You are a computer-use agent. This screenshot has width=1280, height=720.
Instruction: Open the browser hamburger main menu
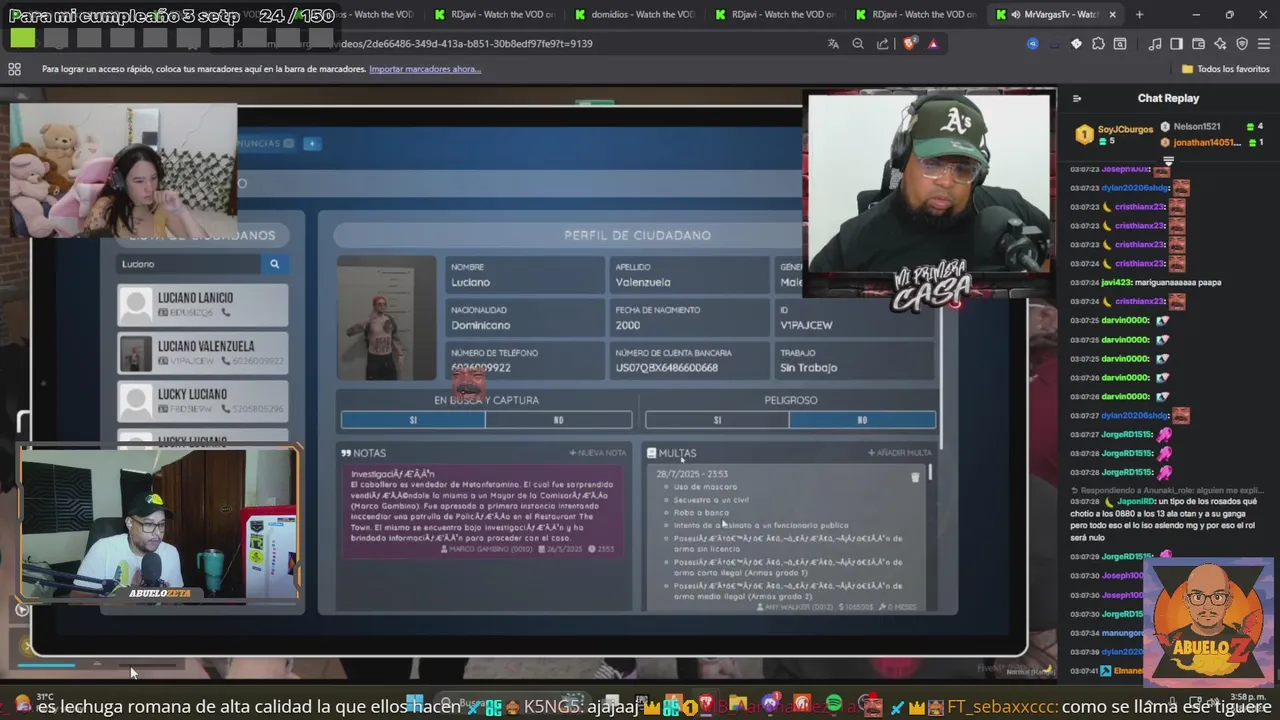pos(1264,44)
